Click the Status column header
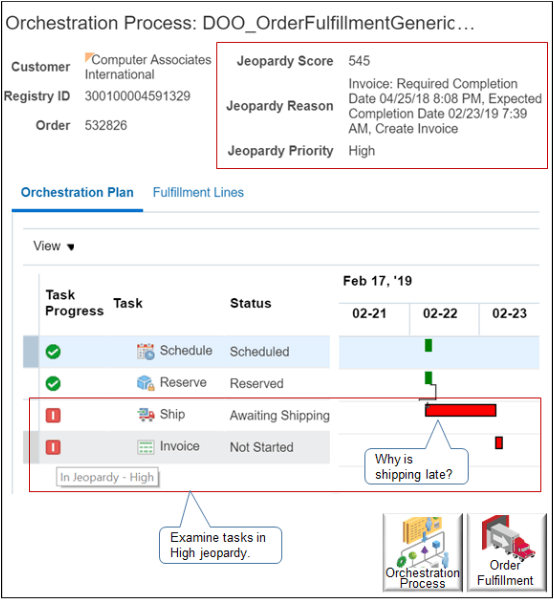The height and width of the screenshot is (600, 554). [251, 303]
